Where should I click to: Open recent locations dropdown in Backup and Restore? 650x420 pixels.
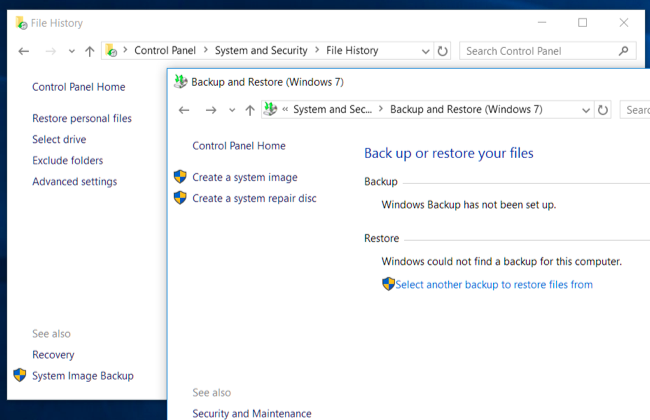(232, 110)
